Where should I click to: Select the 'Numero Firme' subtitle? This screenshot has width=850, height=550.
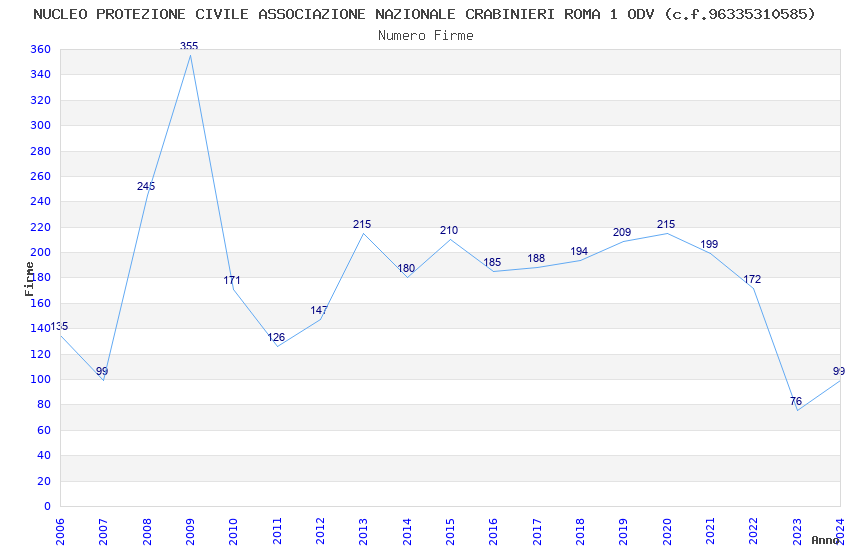(x=426, y=36)
